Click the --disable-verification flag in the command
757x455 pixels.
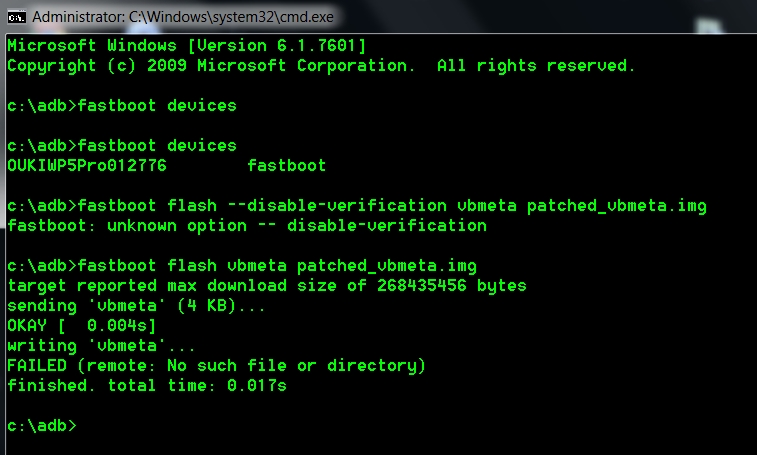(337, 206)
